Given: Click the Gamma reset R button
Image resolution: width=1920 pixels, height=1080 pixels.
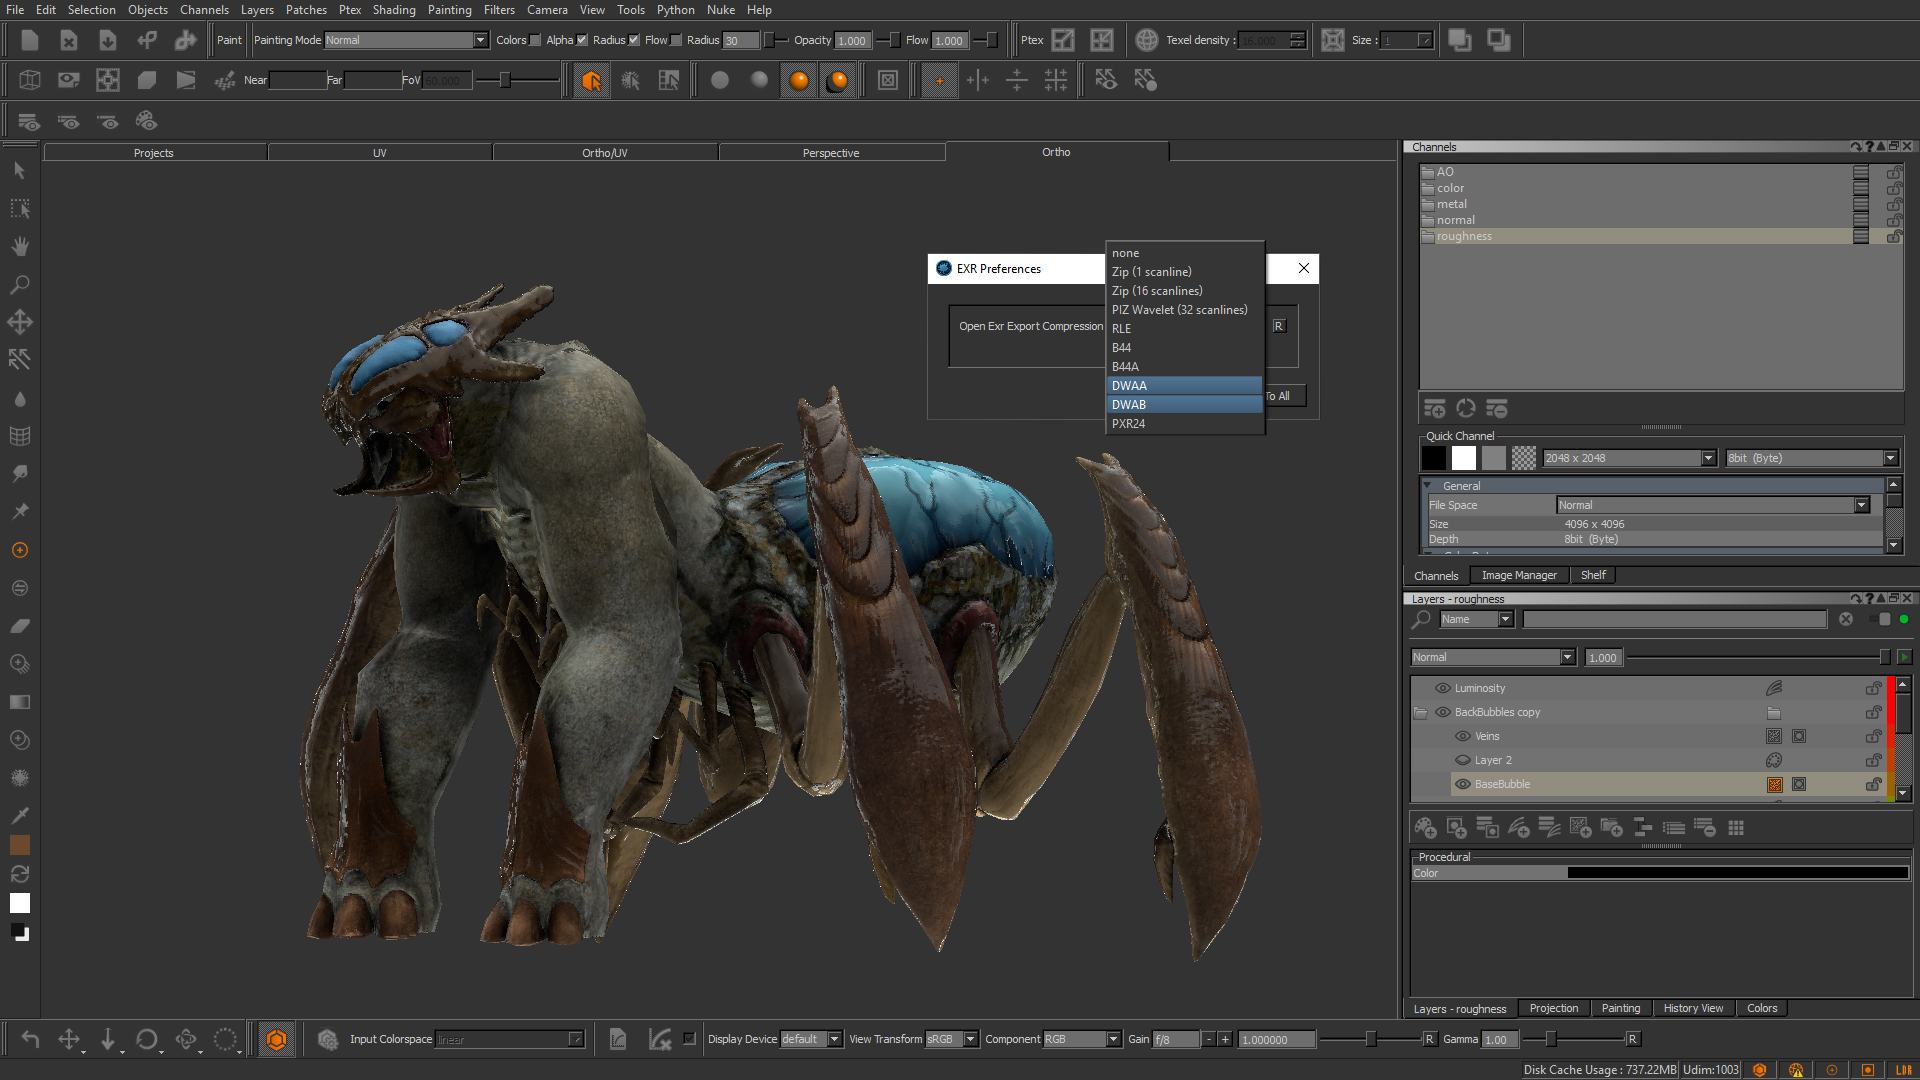Looking at the screenshot, I should (x=1632, y=1039).
